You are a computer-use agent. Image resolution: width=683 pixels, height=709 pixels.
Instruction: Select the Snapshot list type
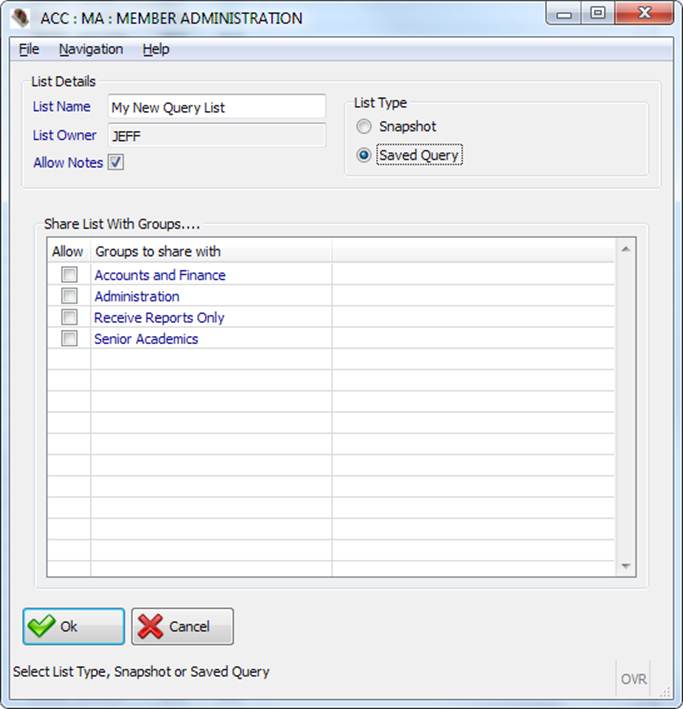click(x=364, y=127)
